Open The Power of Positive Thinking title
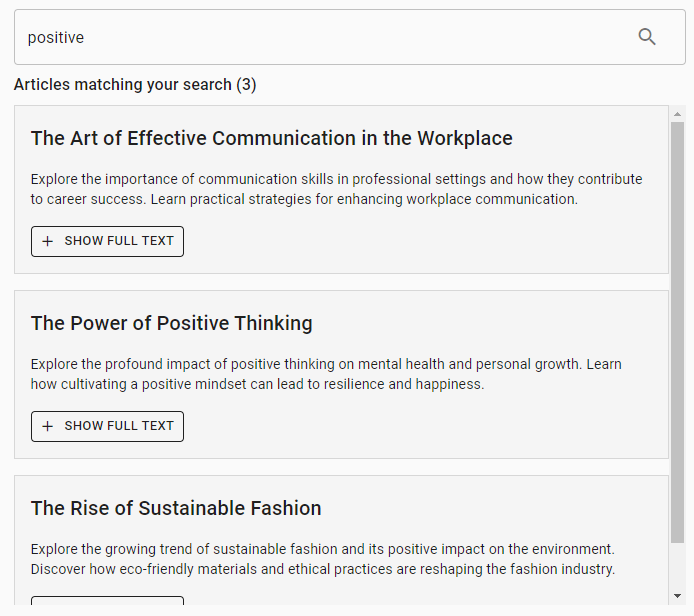The image size is (694, 616). click(171, 323)
